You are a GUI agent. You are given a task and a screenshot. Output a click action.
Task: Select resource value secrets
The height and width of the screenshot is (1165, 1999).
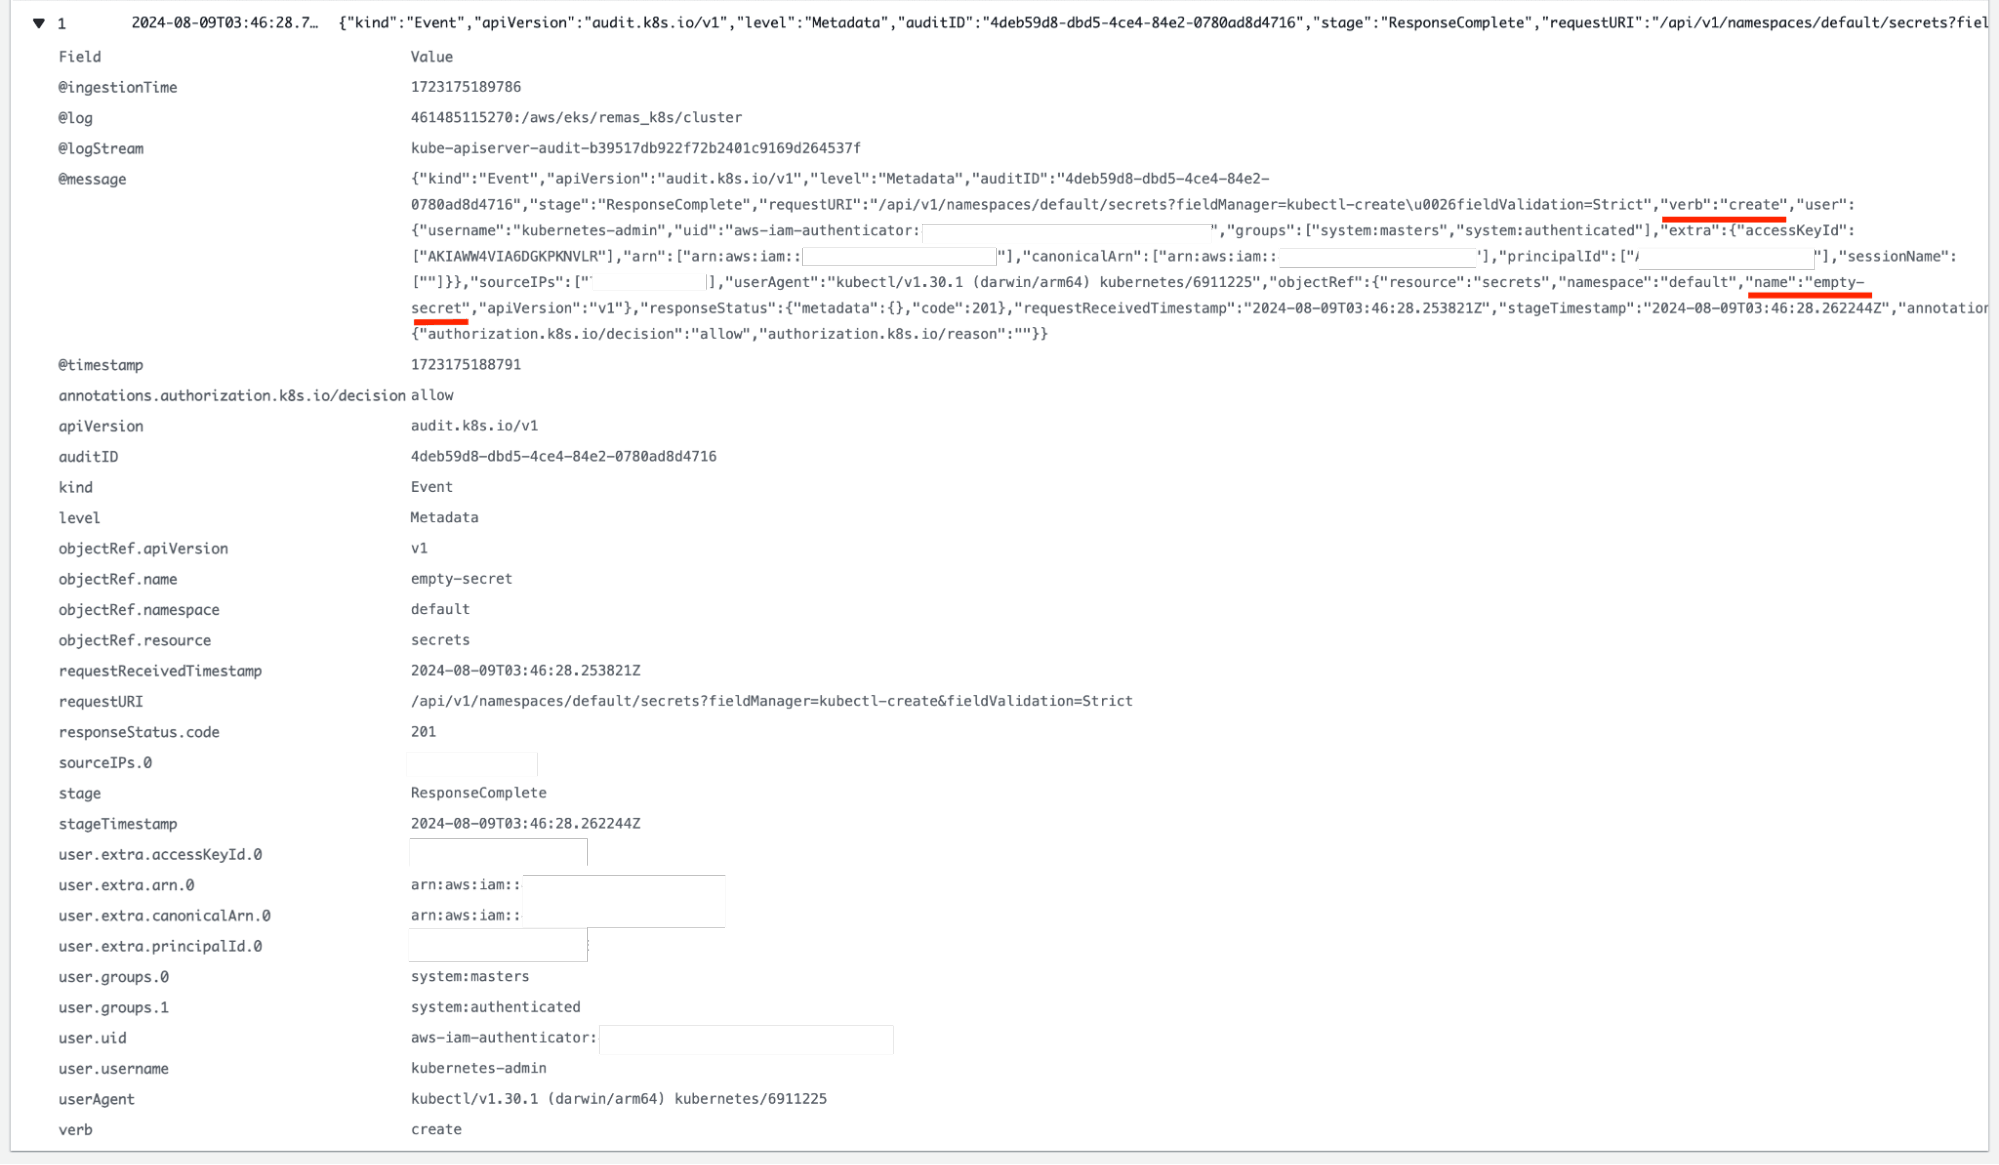(440, 640)
